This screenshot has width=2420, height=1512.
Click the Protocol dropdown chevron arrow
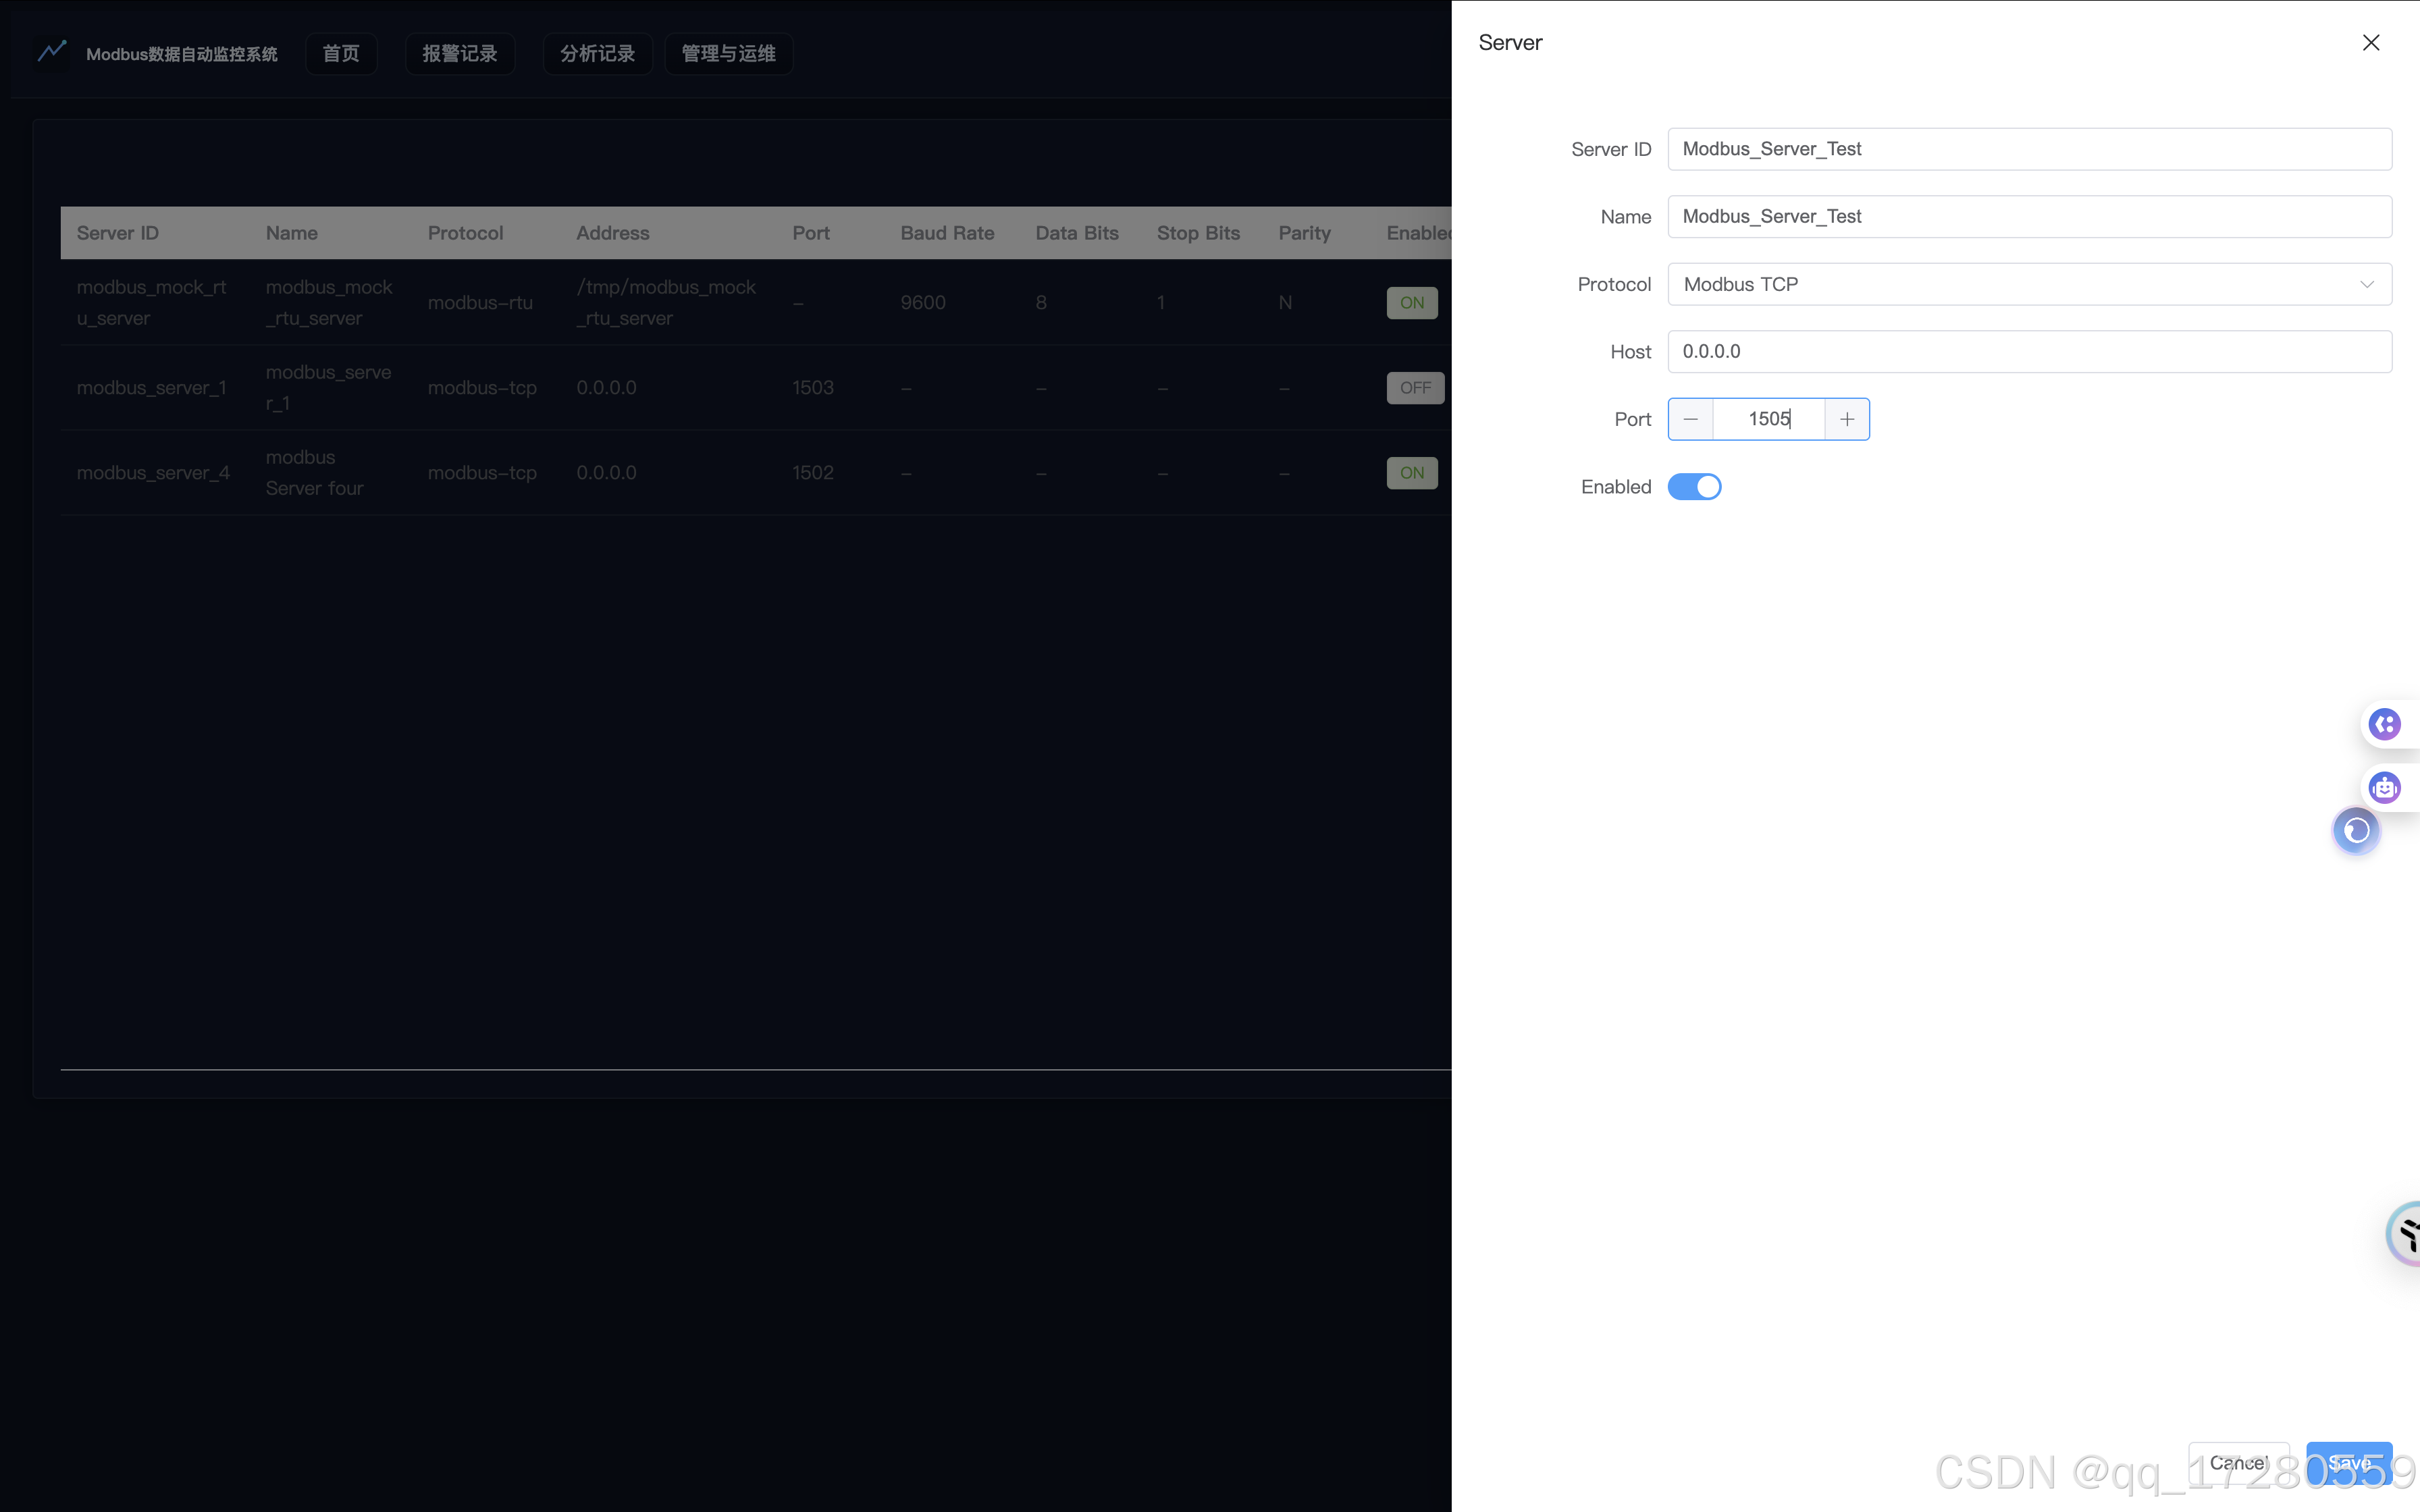(x=2366, y=285)
